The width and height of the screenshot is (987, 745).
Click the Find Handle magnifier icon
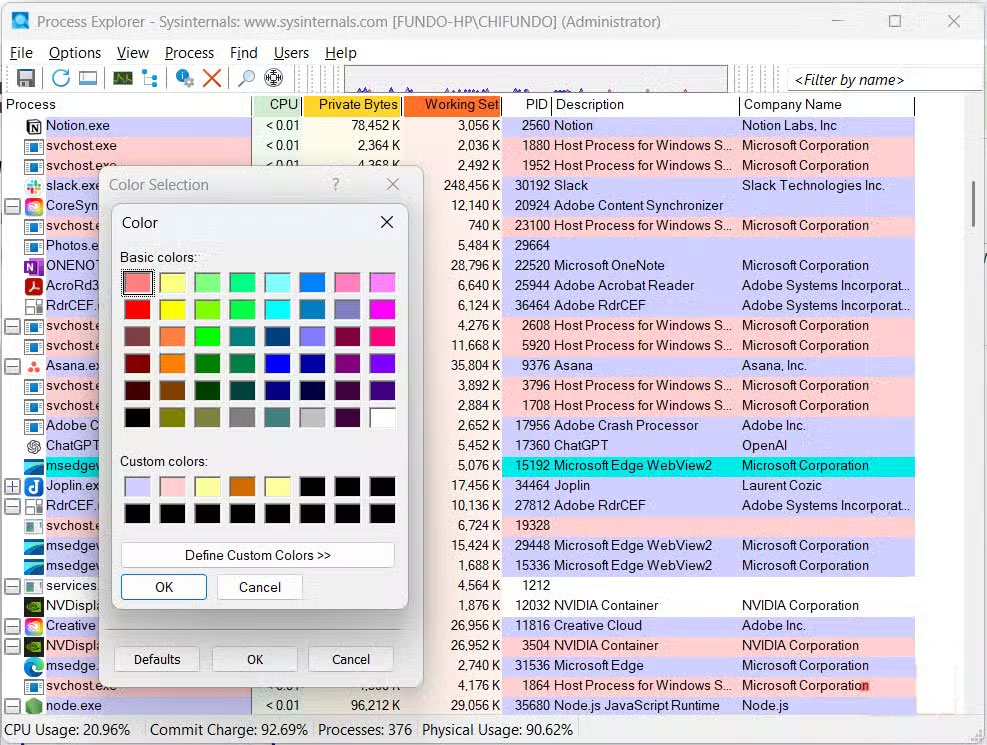pos(246,78)
